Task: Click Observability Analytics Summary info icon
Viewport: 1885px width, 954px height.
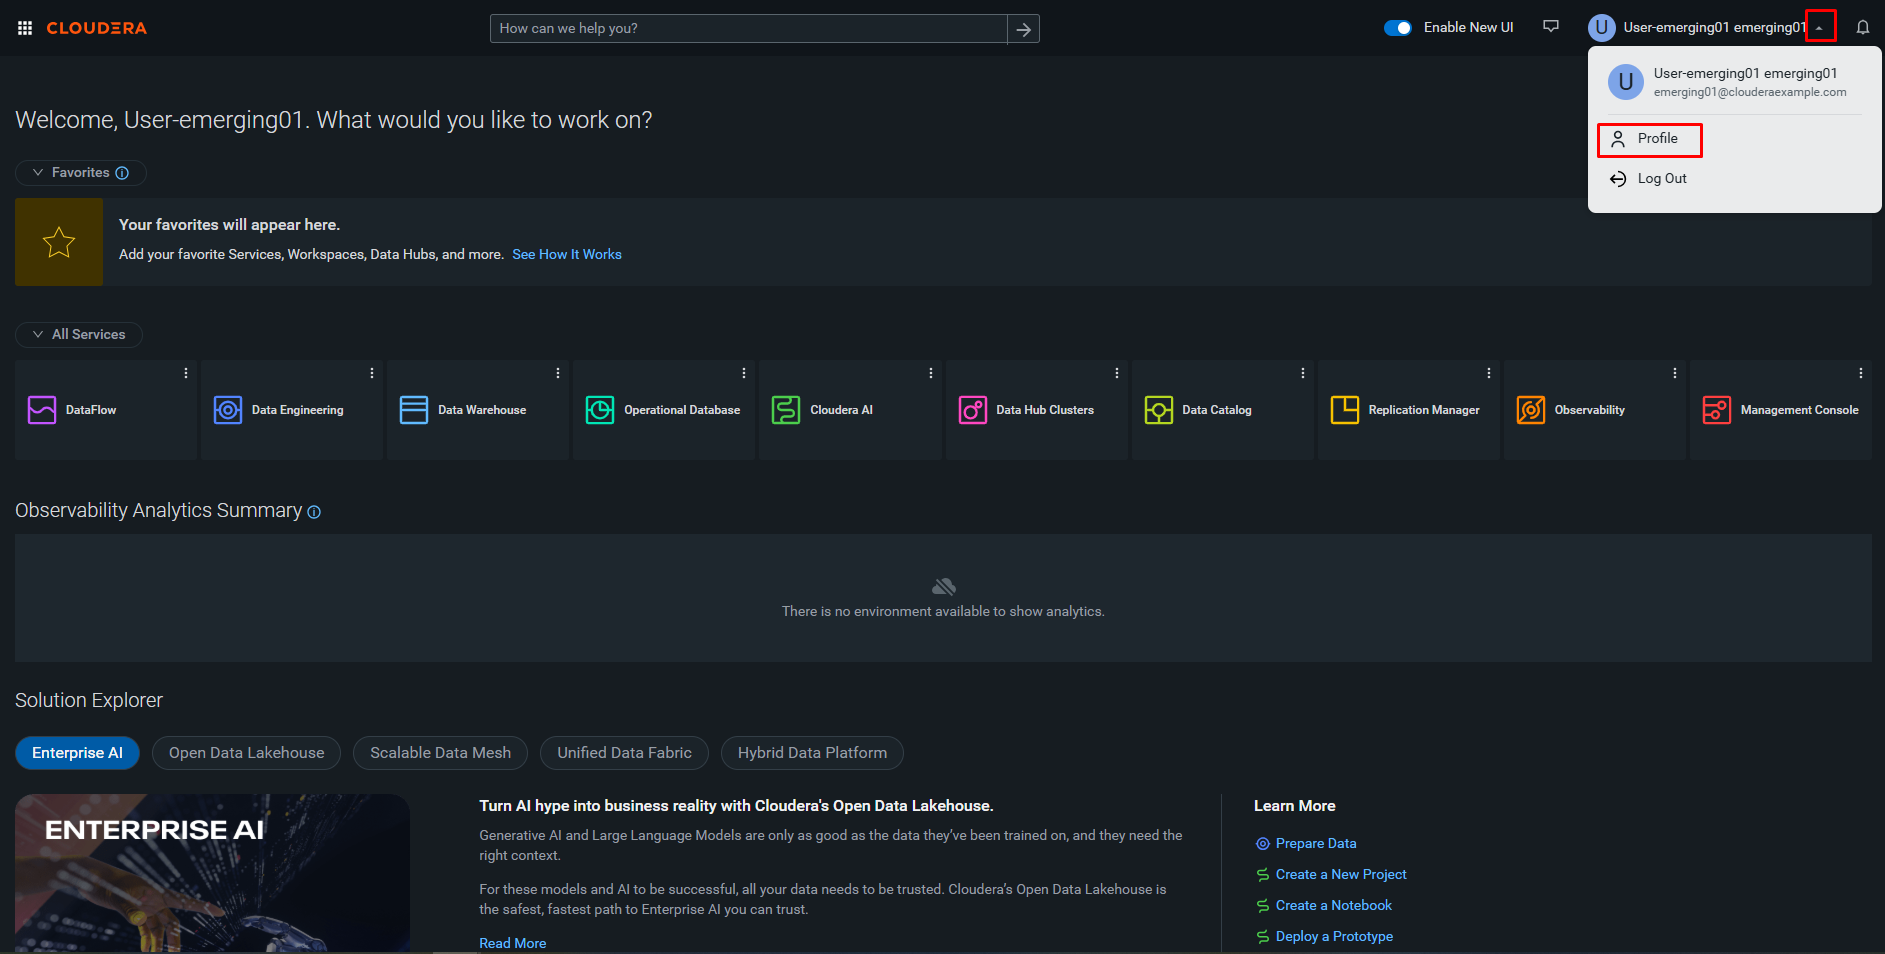Action: coord(314,512)
